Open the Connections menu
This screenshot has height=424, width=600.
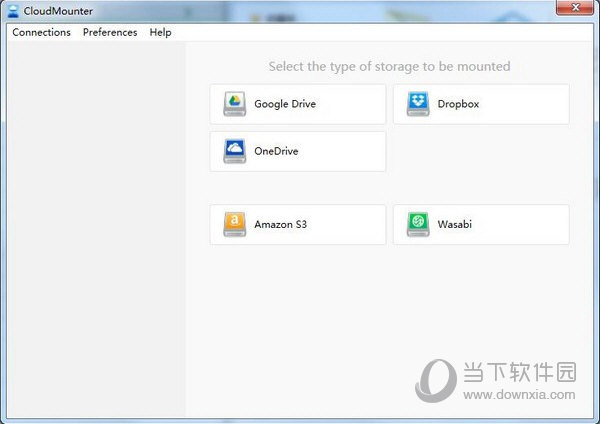(41, 33)
